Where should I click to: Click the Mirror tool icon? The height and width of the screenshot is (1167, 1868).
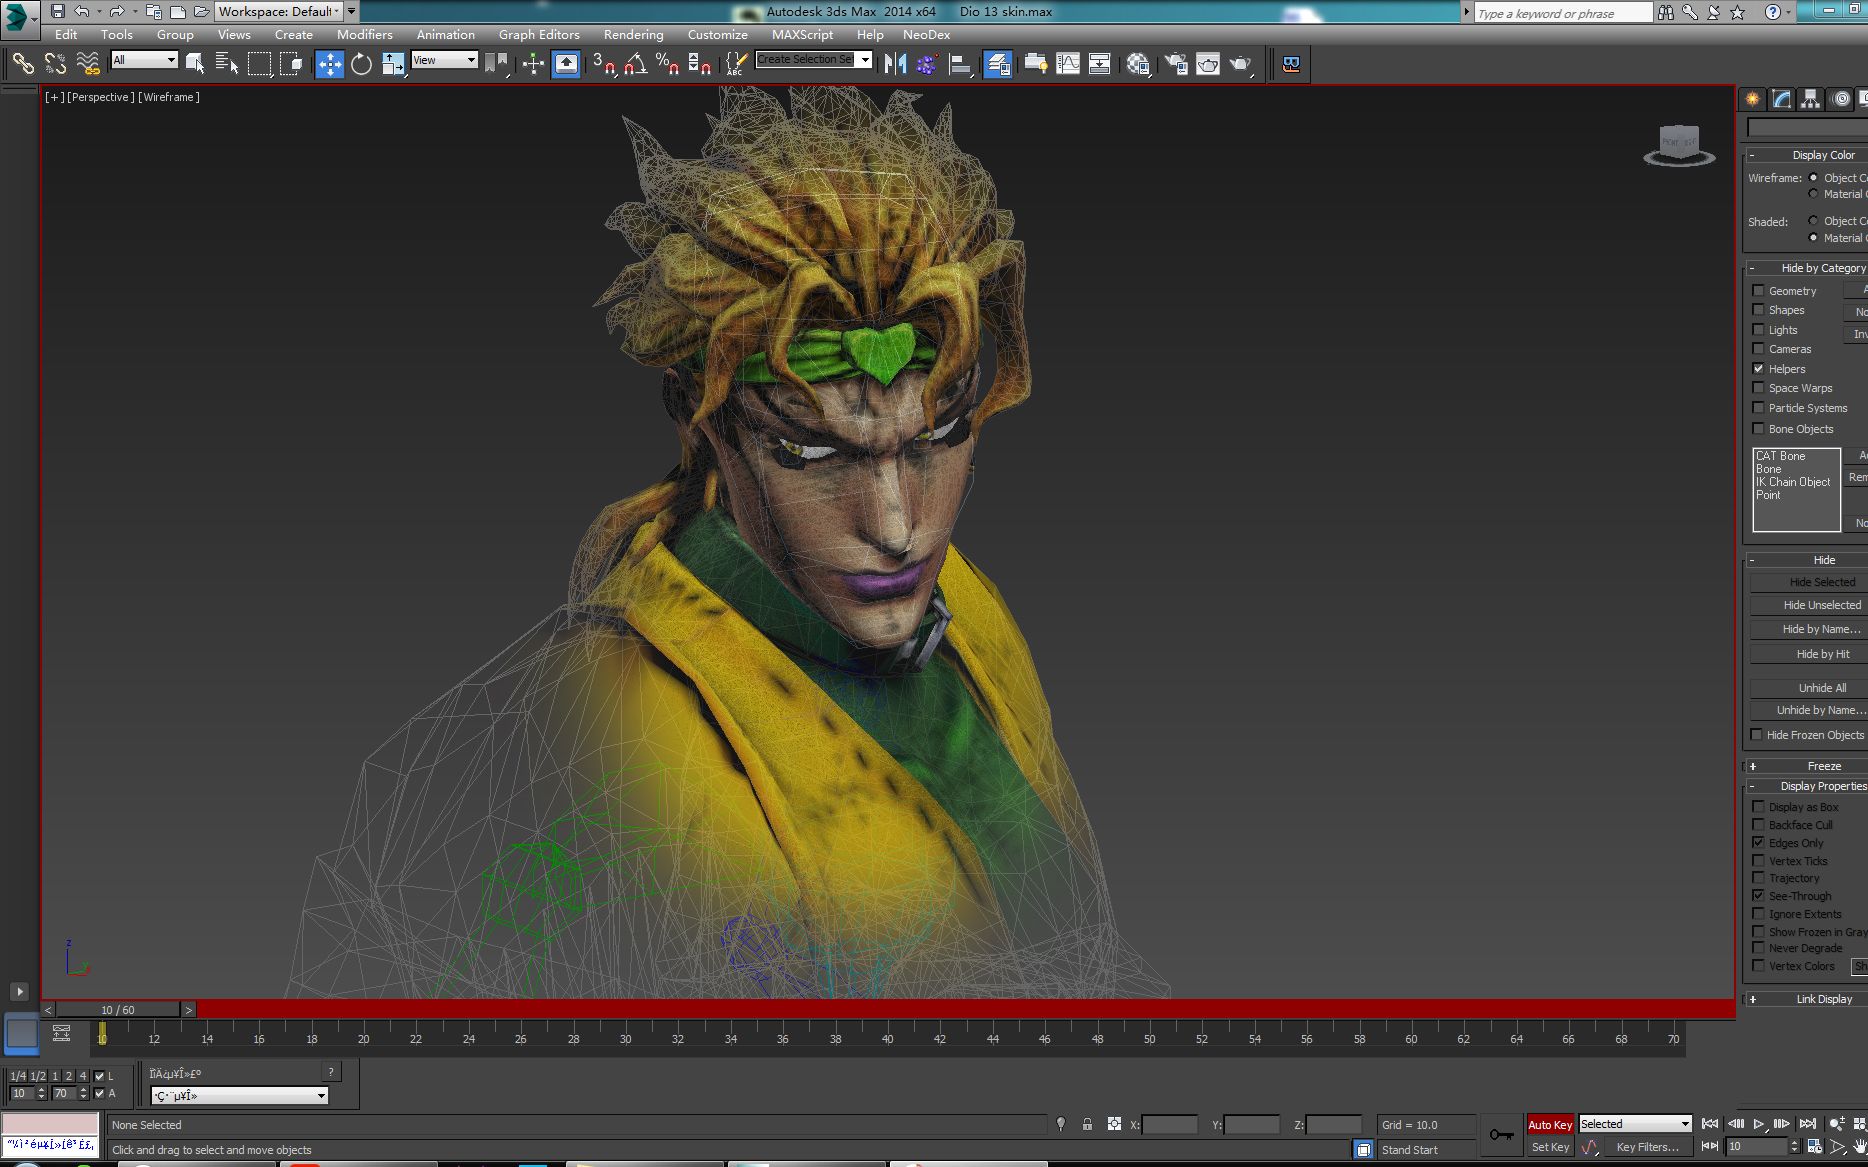pyautogui.click(x=895, y=64)
